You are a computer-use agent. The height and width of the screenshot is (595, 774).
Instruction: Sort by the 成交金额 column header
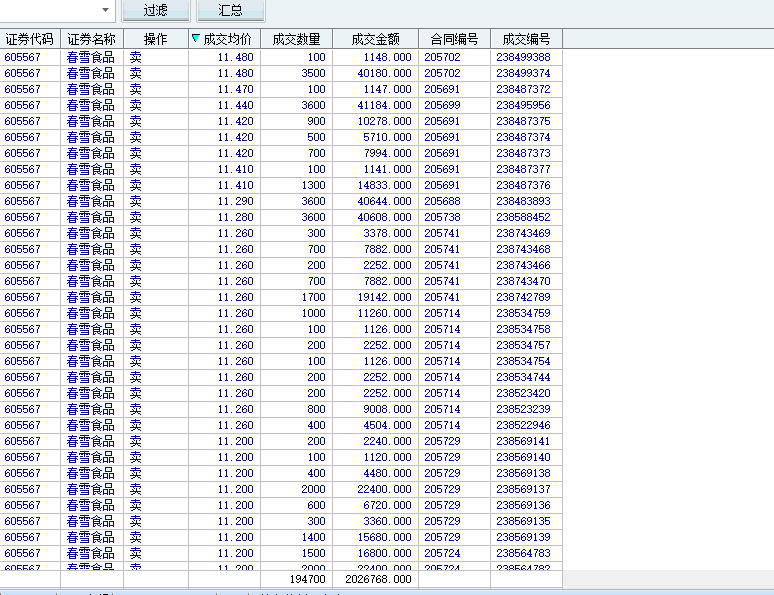(376, 39)
